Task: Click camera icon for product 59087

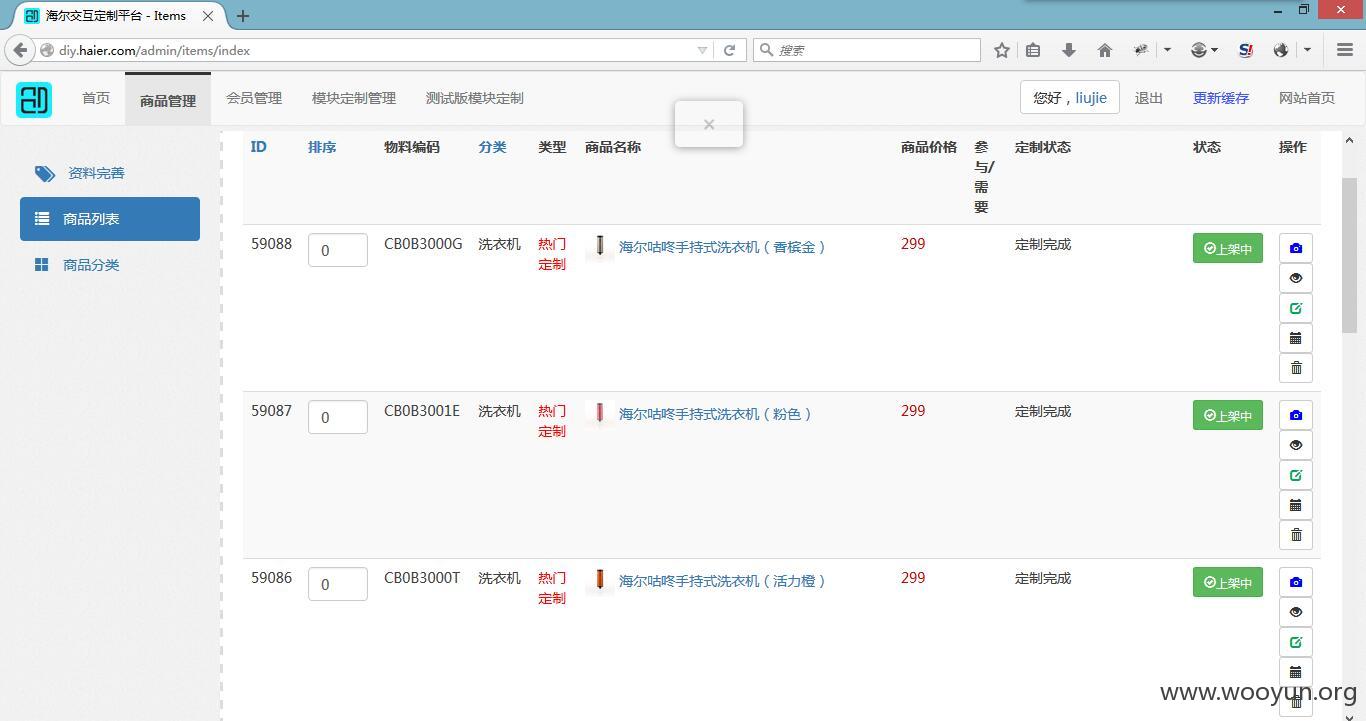Action: 1296,415
